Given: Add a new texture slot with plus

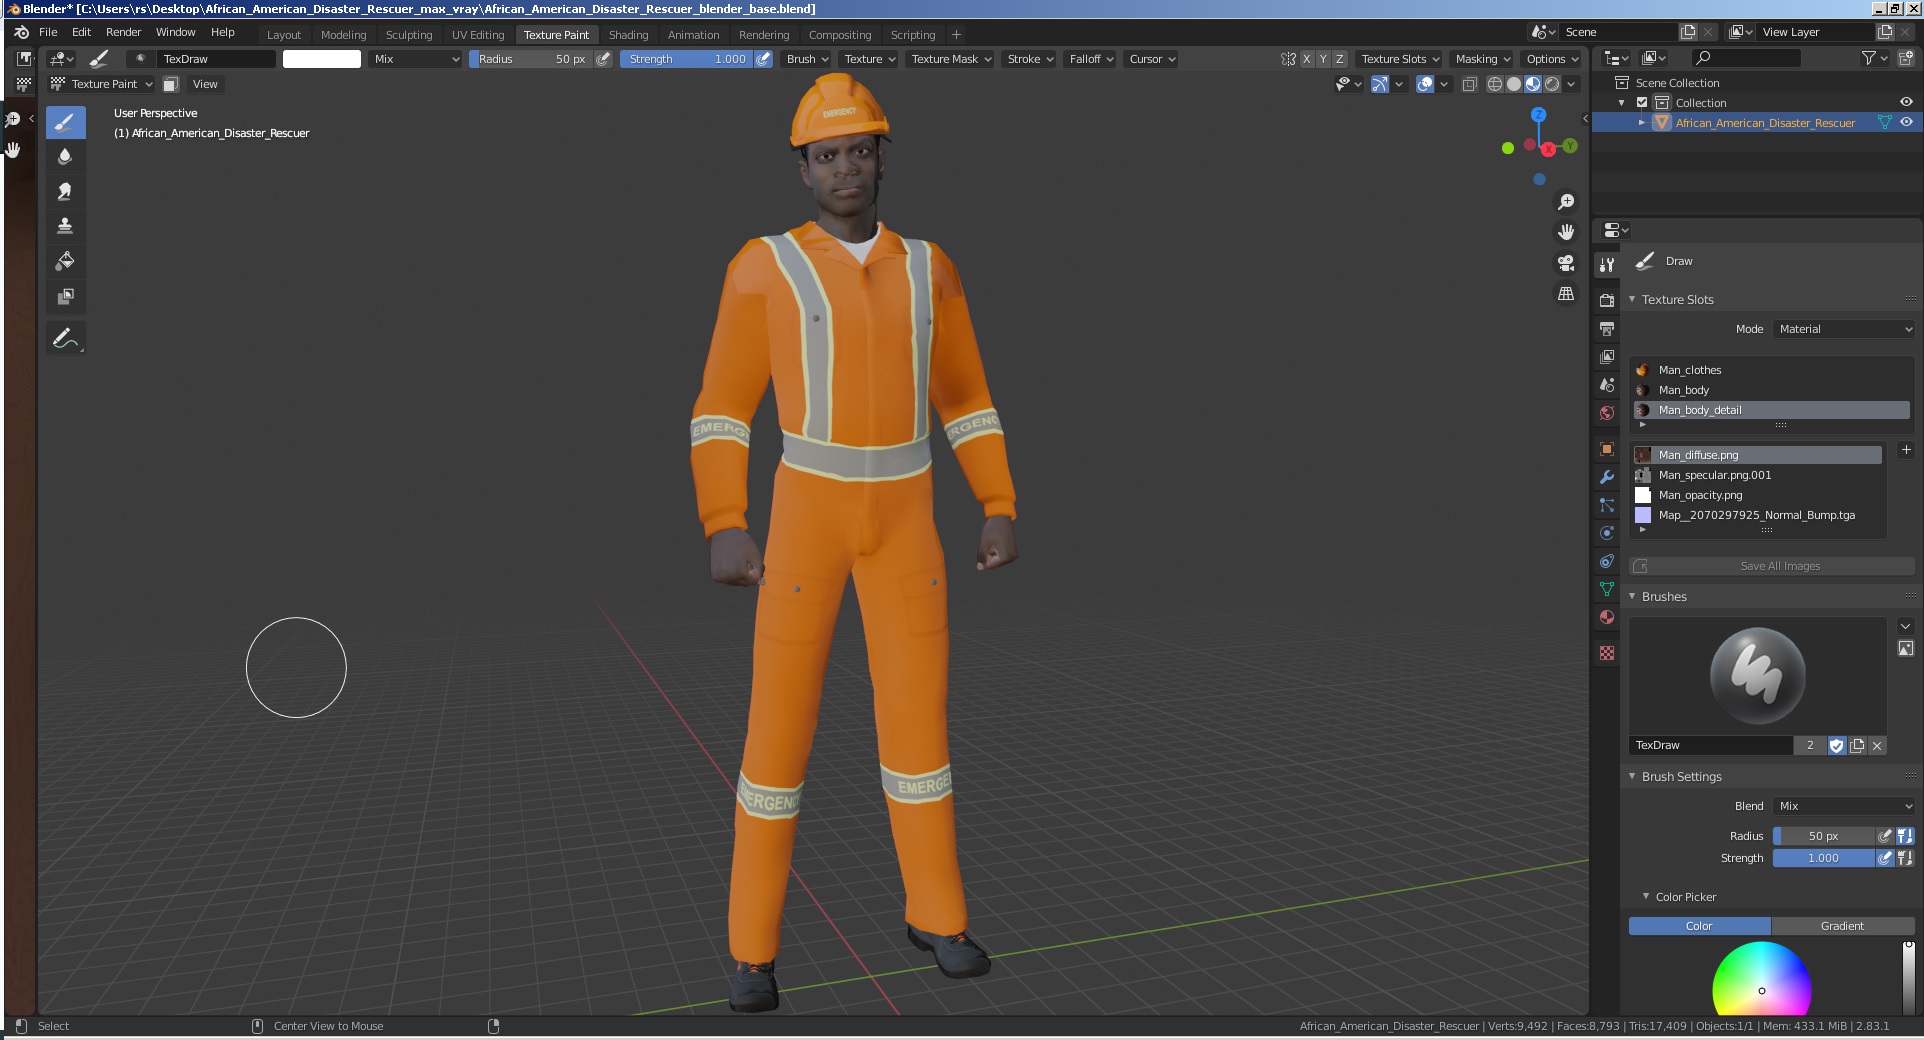Looking at the screenshot, I should pyautogui.click(x=1905, y=450).
